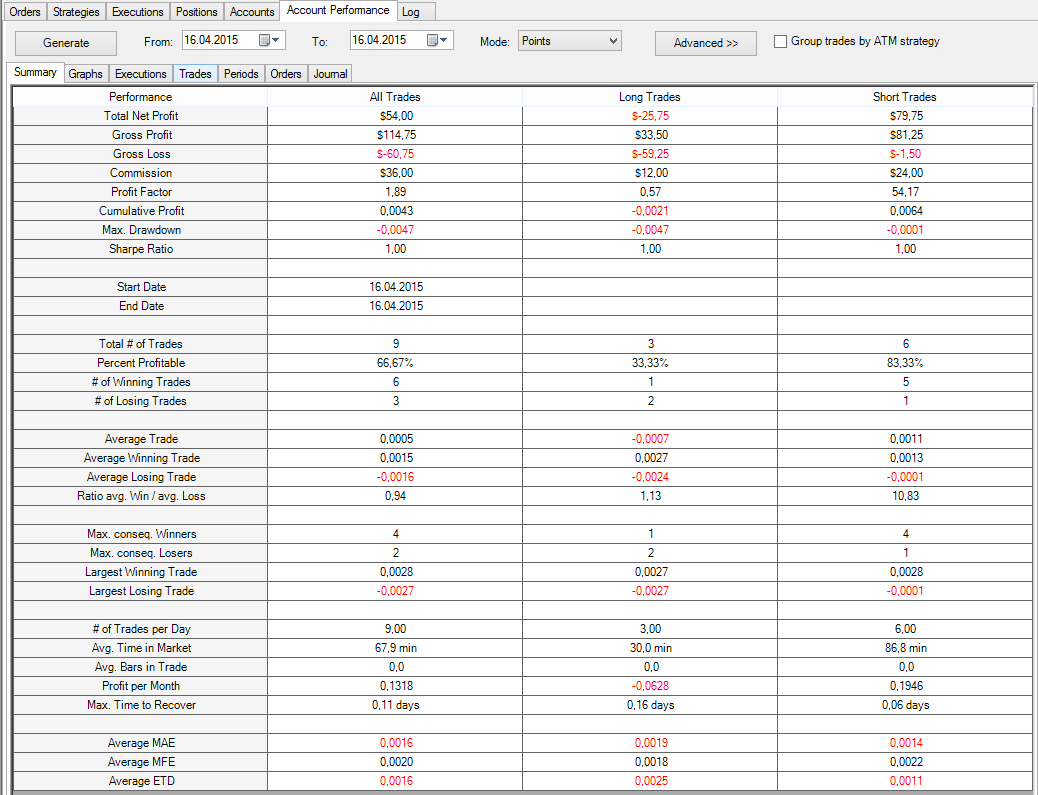1038x795 pixels.
Task: Open the From date calendar picker
Action: click(x=269, y=40)
